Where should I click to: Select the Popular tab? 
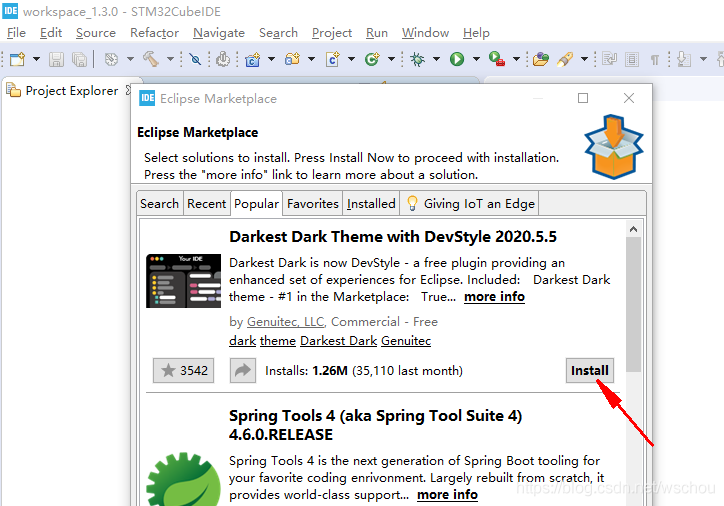[x=256, y=204]
